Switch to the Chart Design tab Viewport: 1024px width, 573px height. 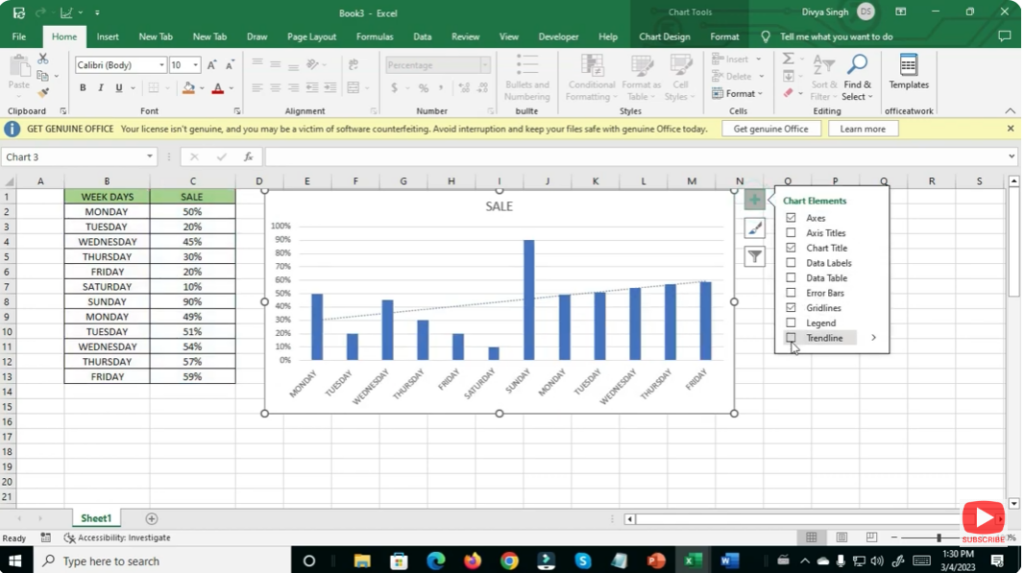pos(664,37)
